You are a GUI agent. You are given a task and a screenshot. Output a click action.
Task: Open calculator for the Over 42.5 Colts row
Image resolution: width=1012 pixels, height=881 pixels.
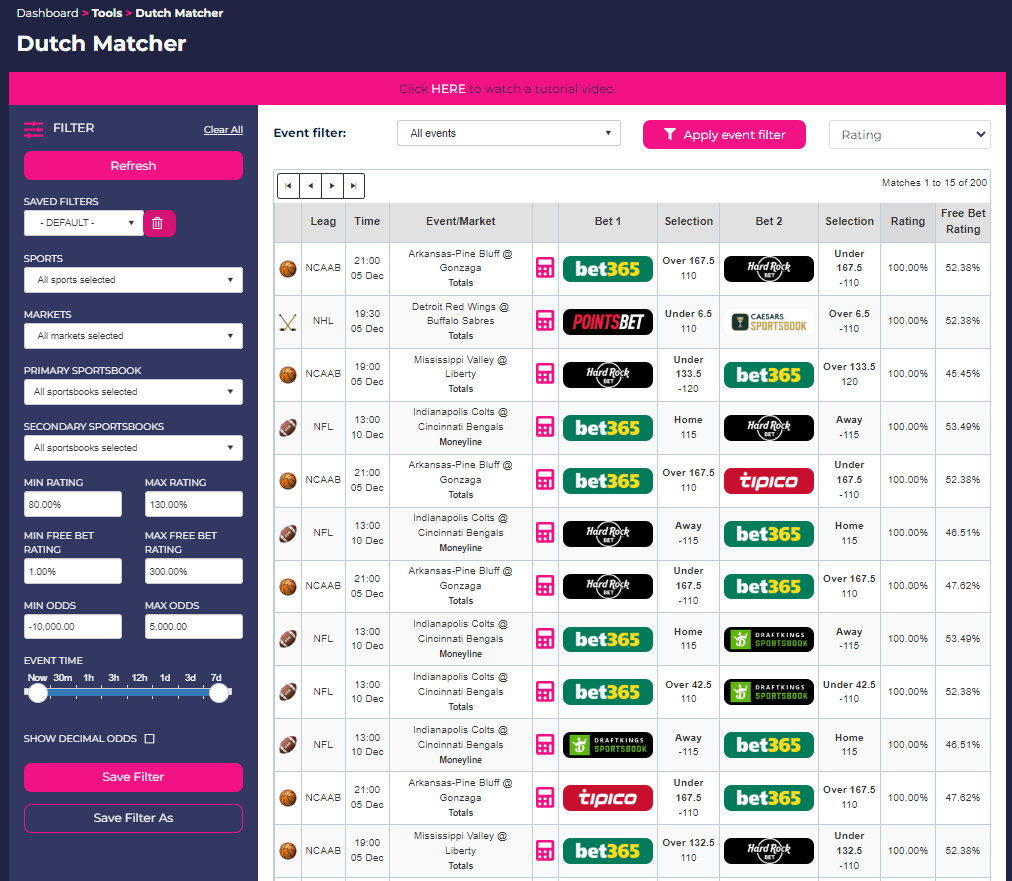[x=545, y=691]
